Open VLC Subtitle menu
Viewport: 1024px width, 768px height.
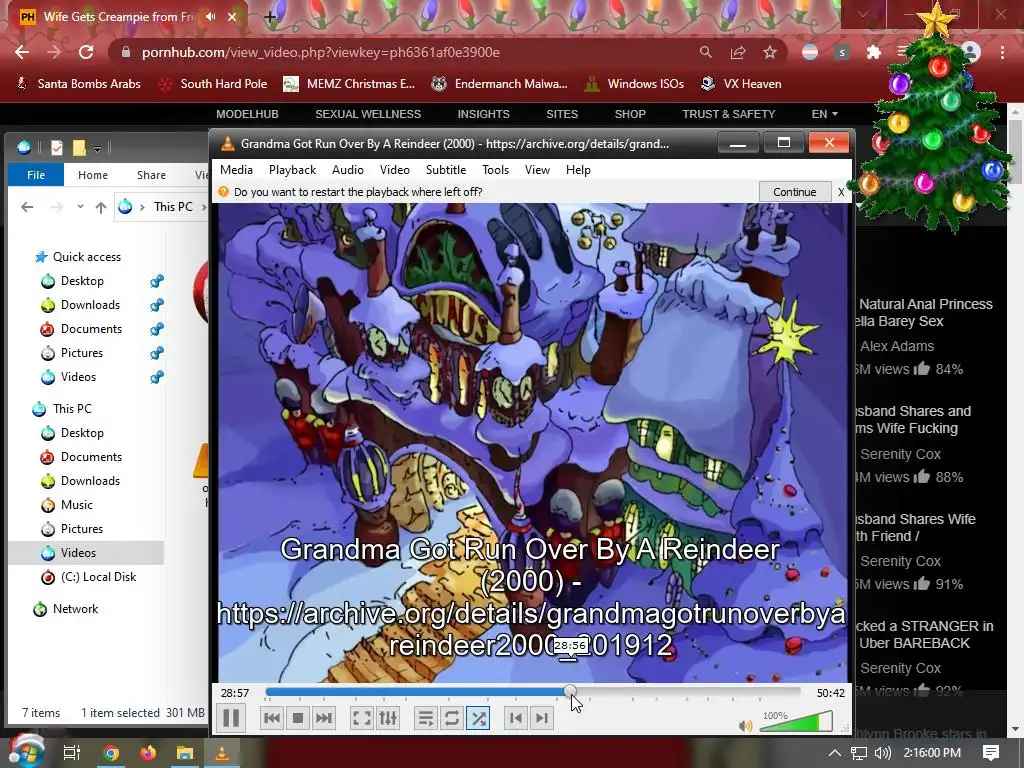click(x=445, y=170)
